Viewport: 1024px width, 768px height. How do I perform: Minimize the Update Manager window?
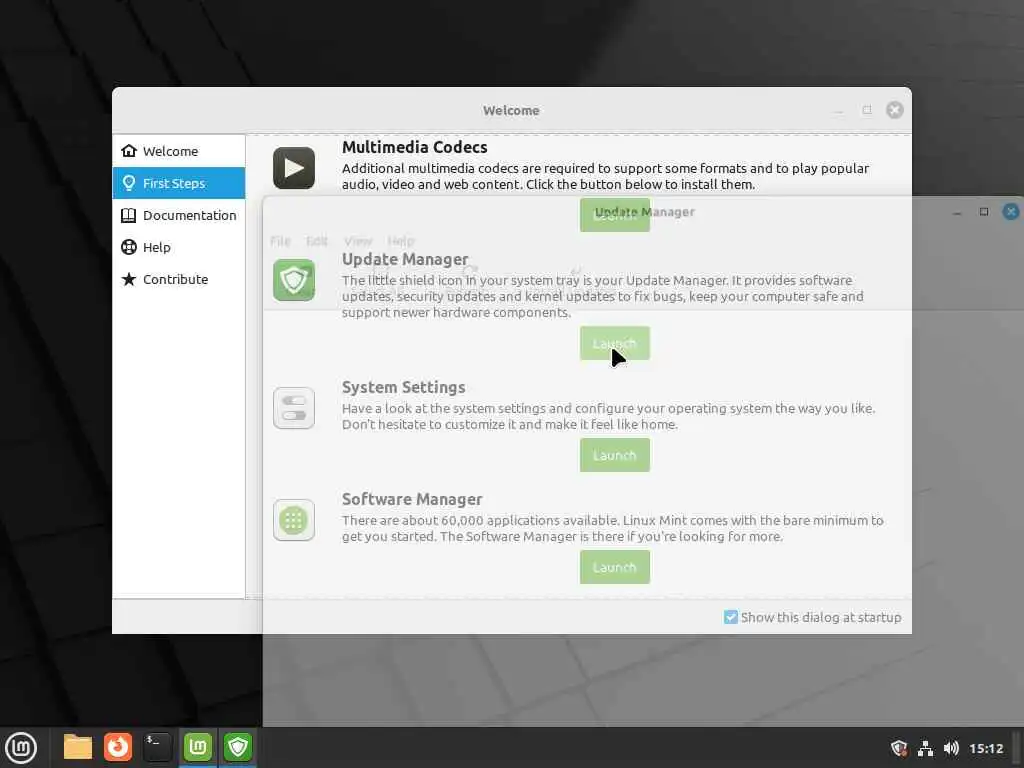[957, 212]
